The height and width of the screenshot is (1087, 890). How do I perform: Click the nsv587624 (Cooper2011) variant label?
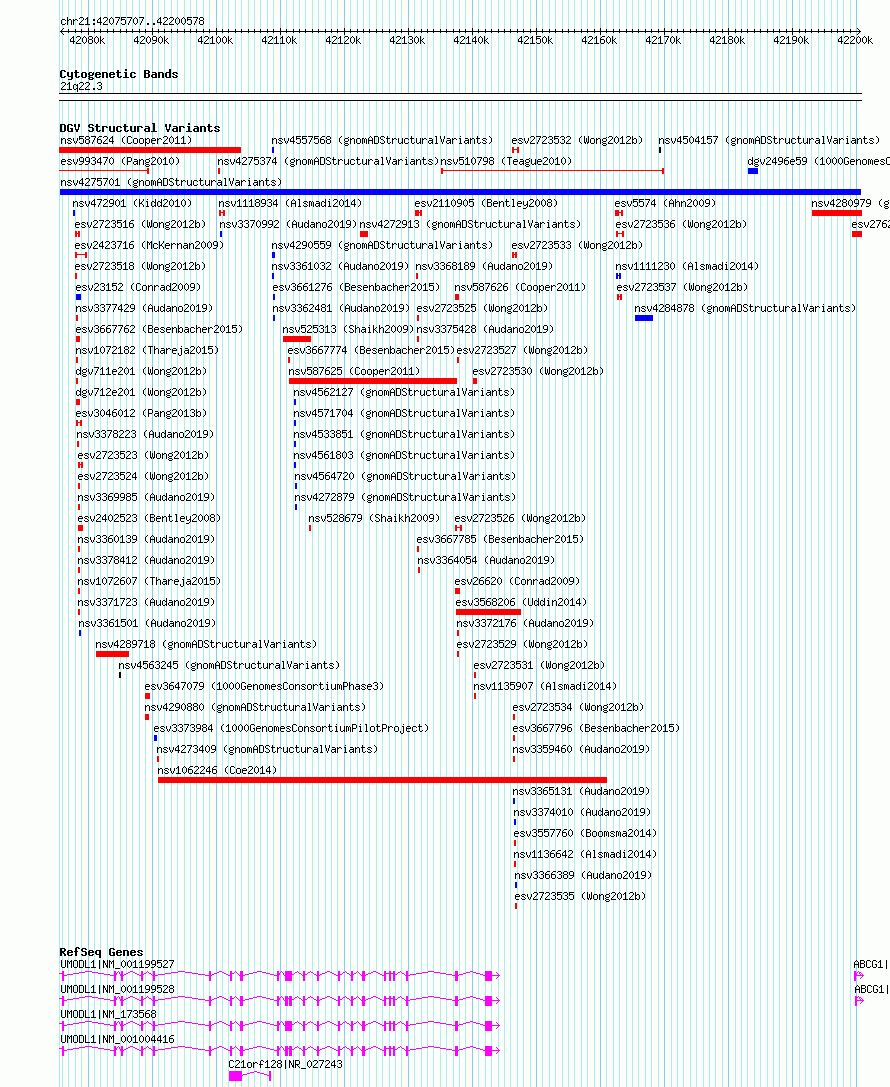tap(125, 140)
